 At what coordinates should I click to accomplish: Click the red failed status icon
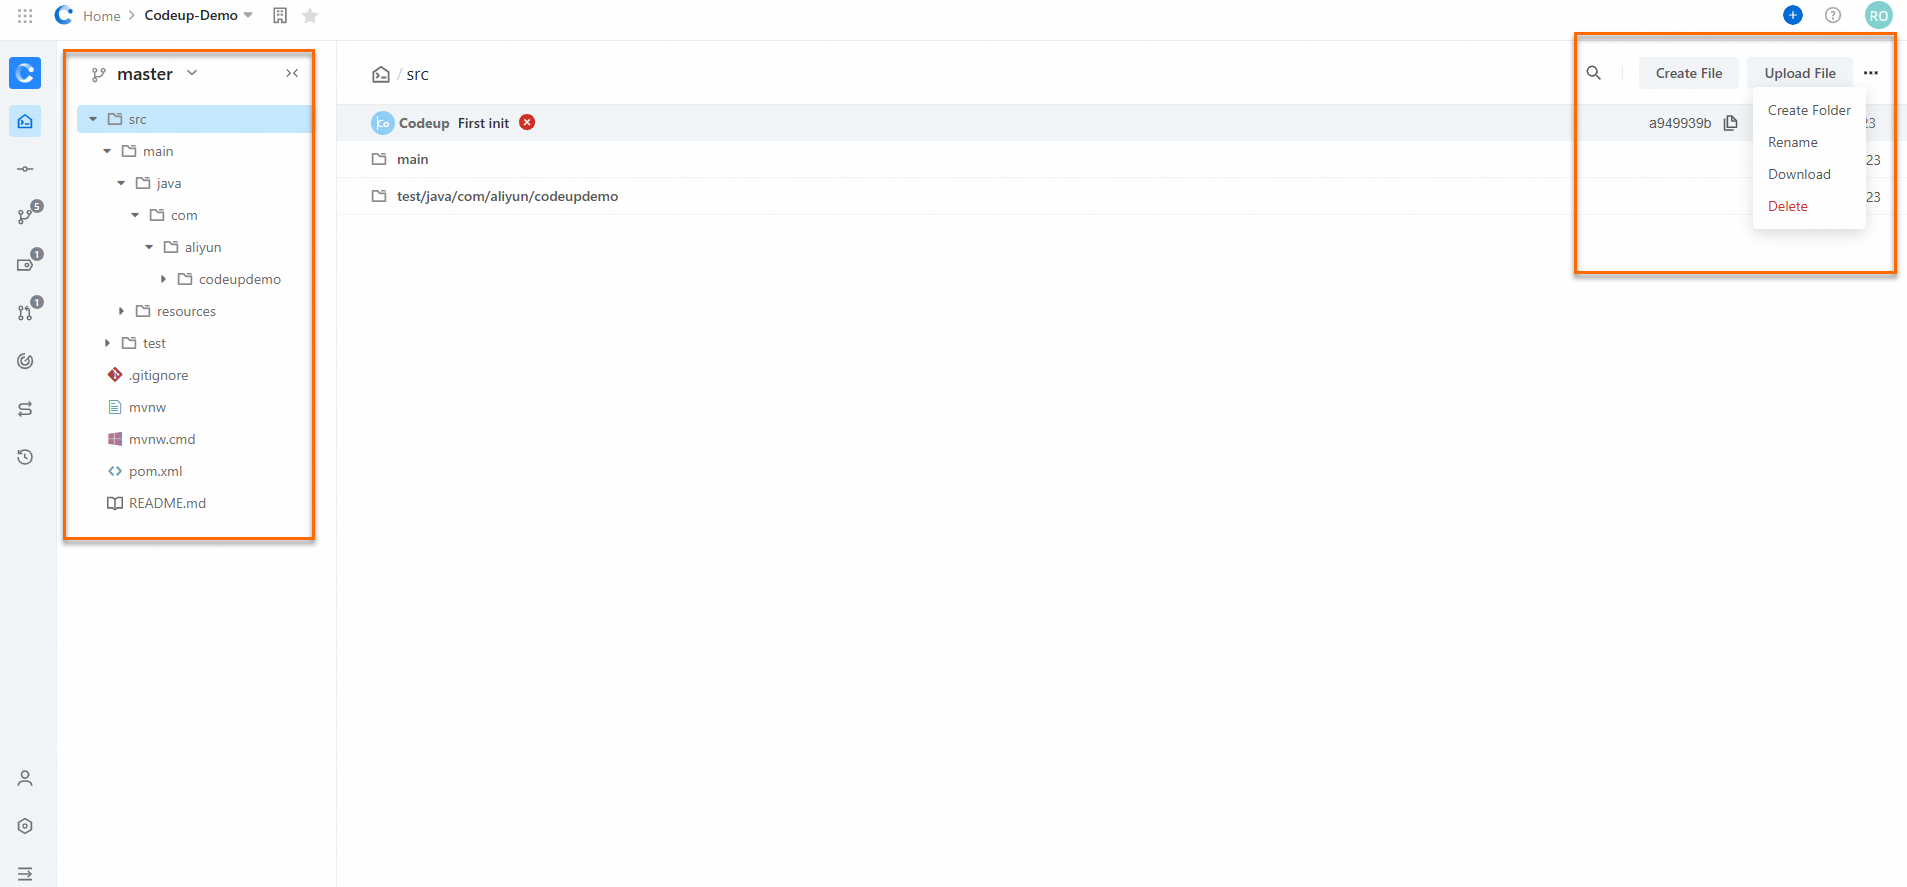527,122
